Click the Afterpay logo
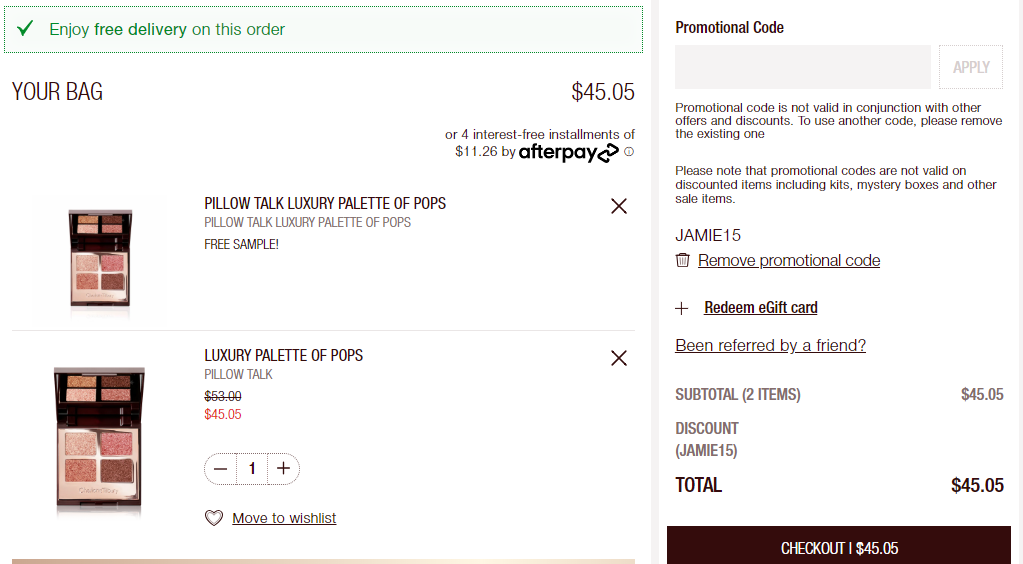This screenshot has width=1023, height=564. (568, 152)
